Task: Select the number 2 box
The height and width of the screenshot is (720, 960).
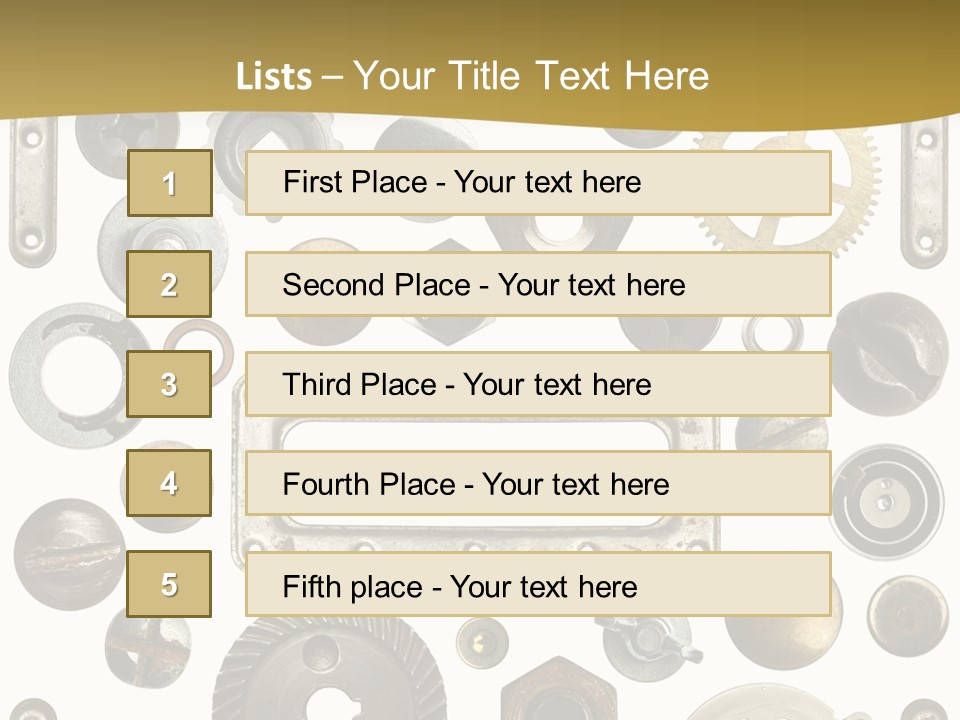Action: click(x=169, y=284)
